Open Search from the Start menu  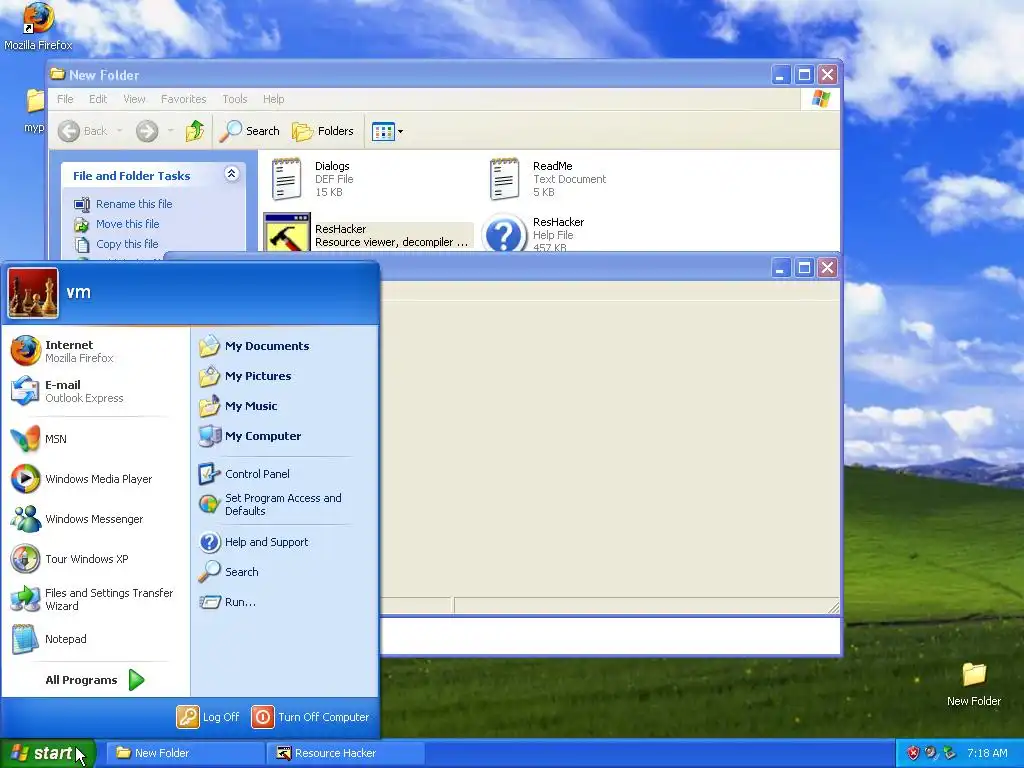[x=229, y=571]
